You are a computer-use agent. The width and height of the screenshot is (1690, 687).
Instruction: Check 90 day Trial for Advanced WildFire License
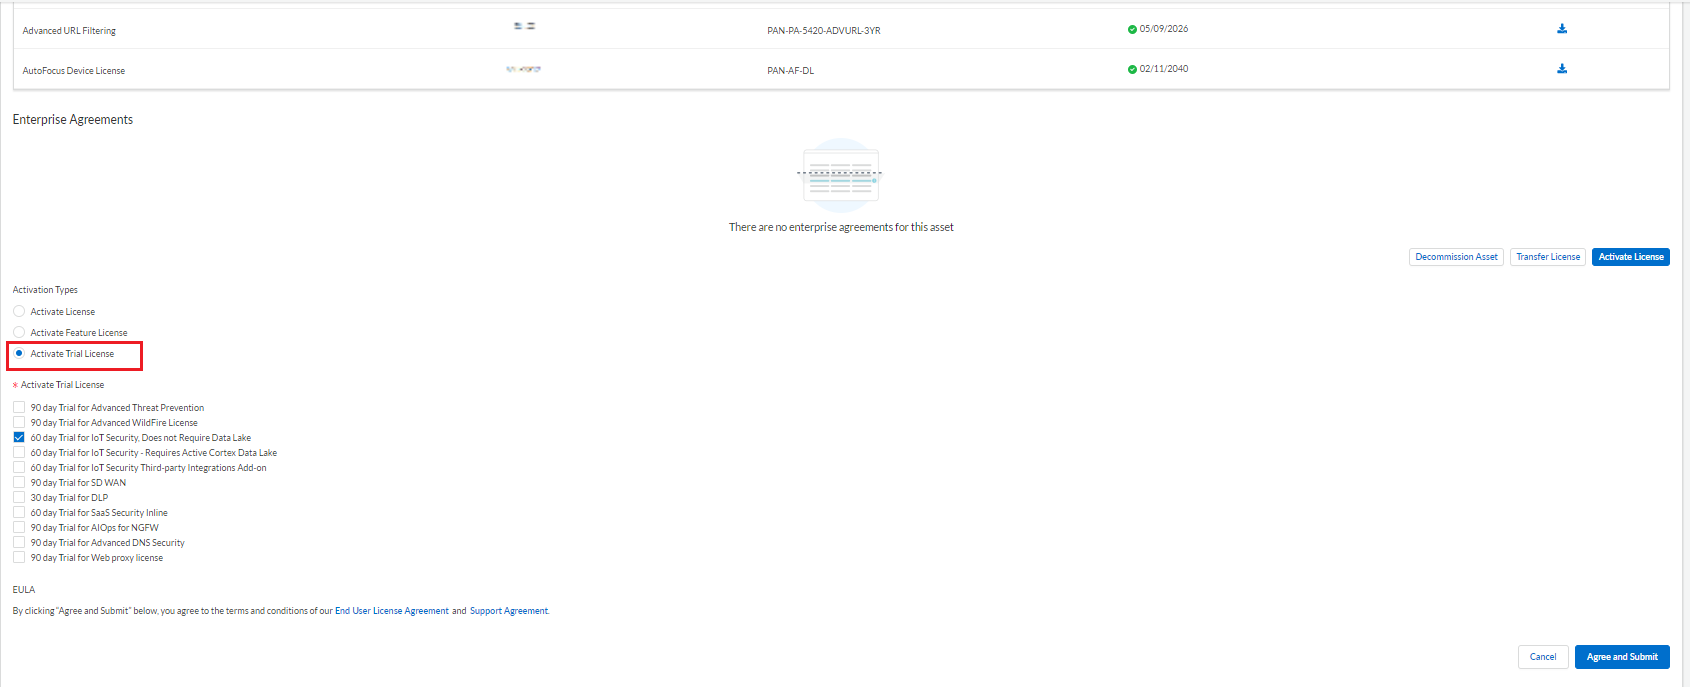[x=19, y=422]
